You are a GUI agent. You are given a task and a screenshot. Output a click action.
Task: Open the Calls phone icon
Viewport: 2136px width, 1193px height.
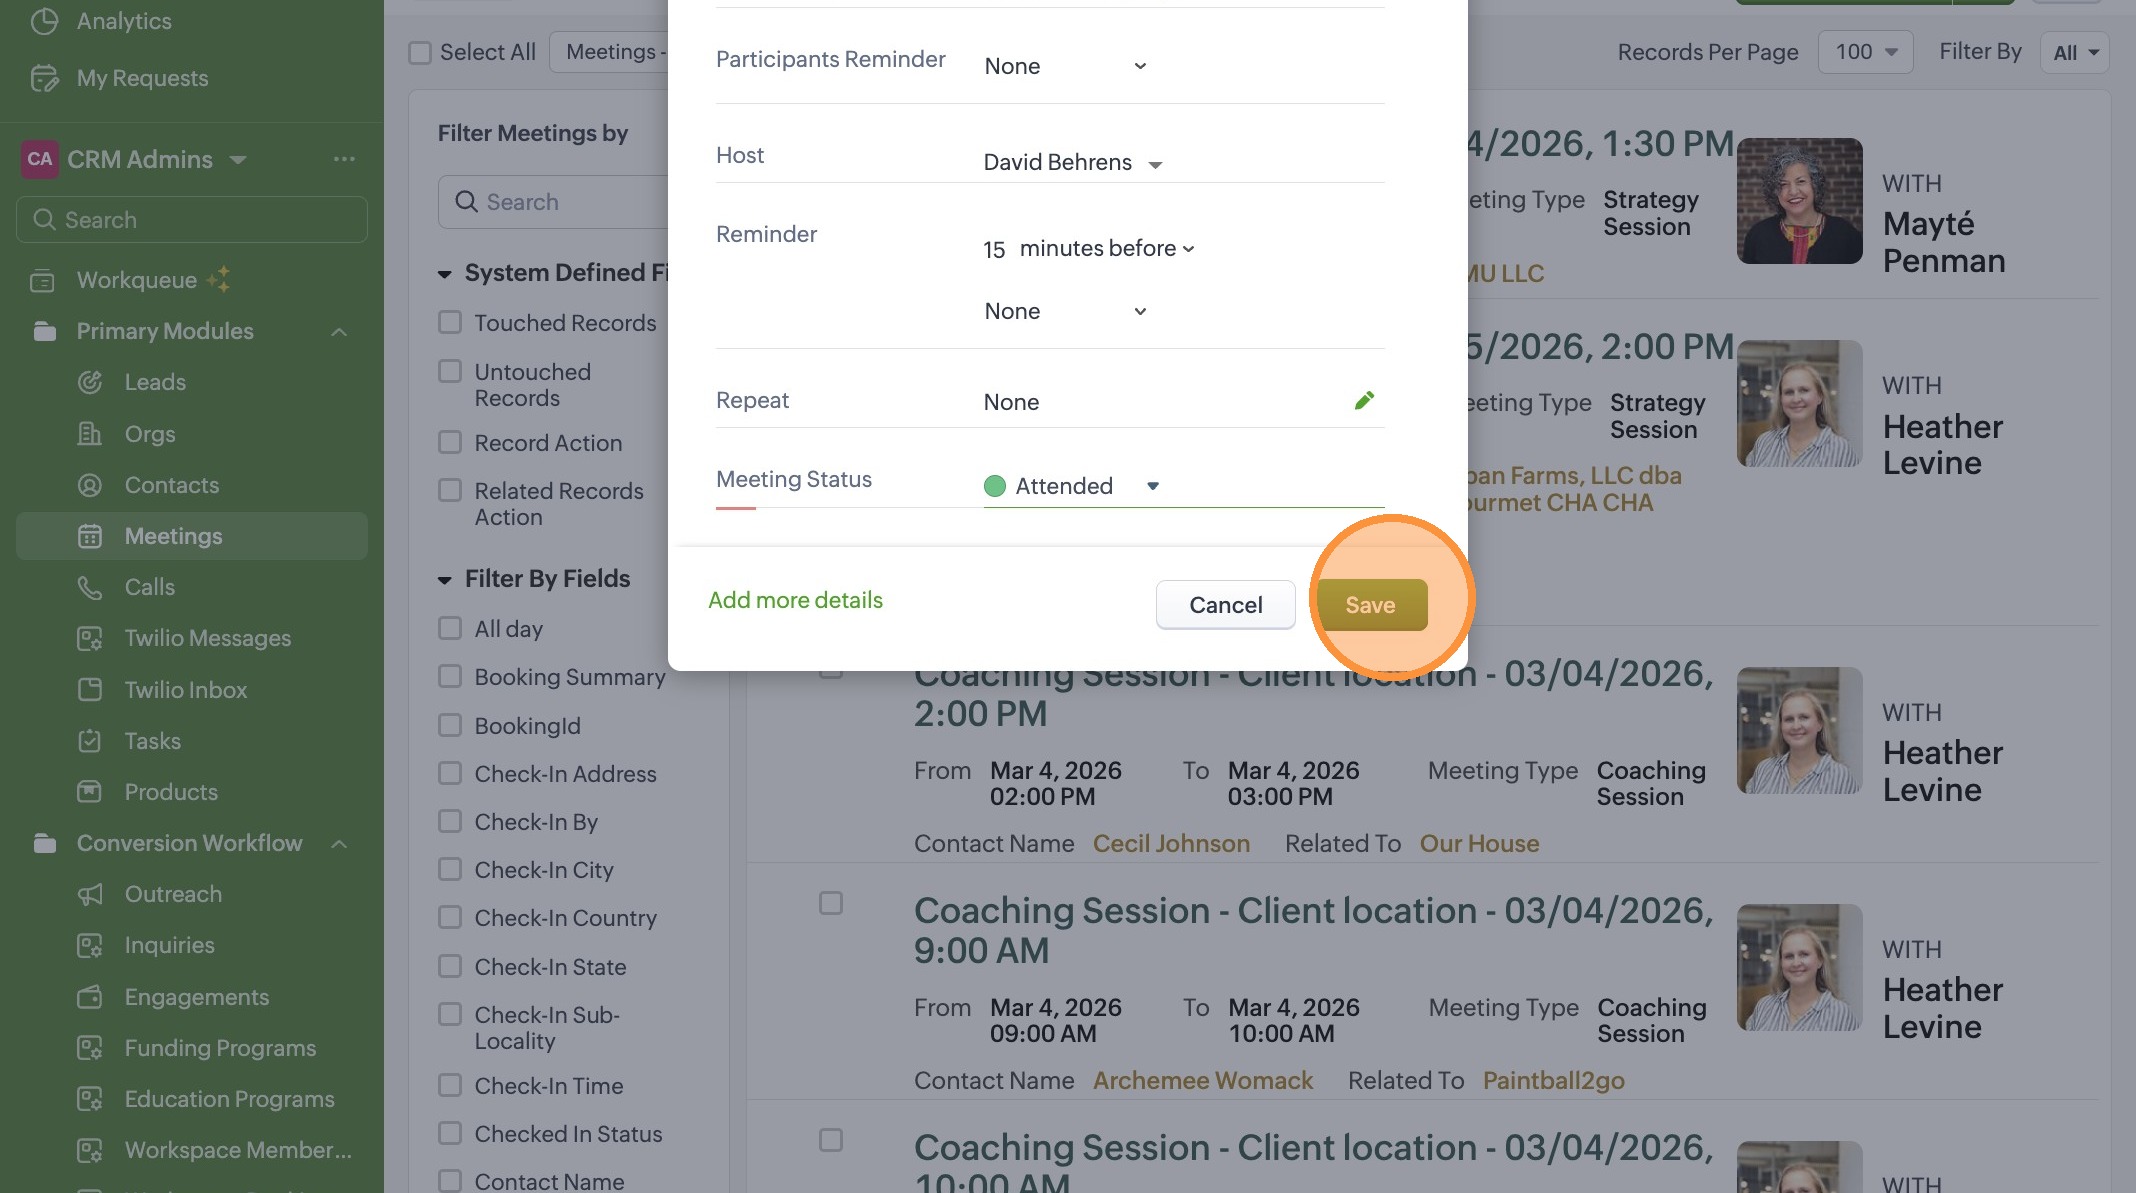(x=90, y=588)
